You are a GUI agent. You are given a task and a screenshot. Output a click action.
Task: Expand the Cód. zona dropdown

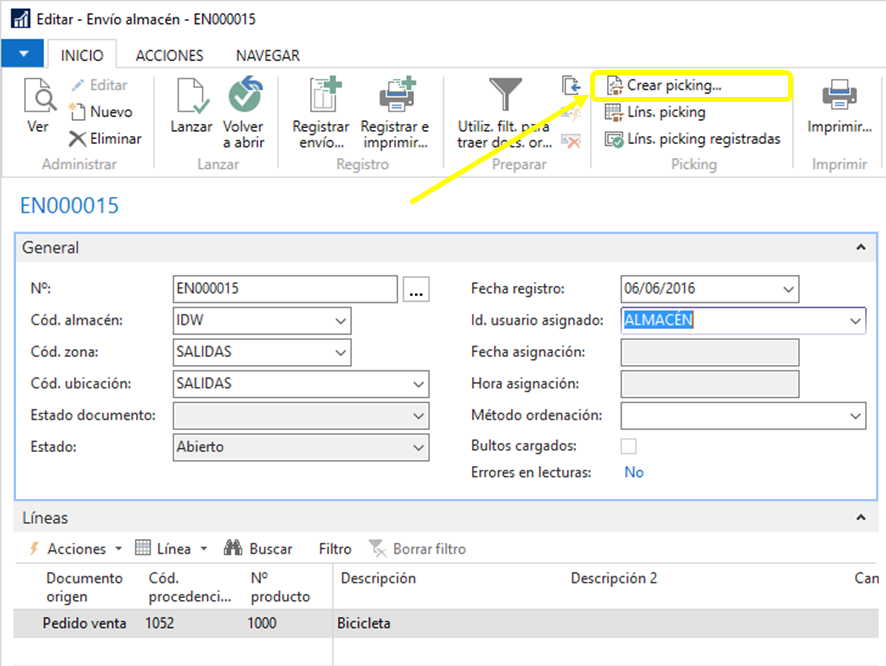340,352
